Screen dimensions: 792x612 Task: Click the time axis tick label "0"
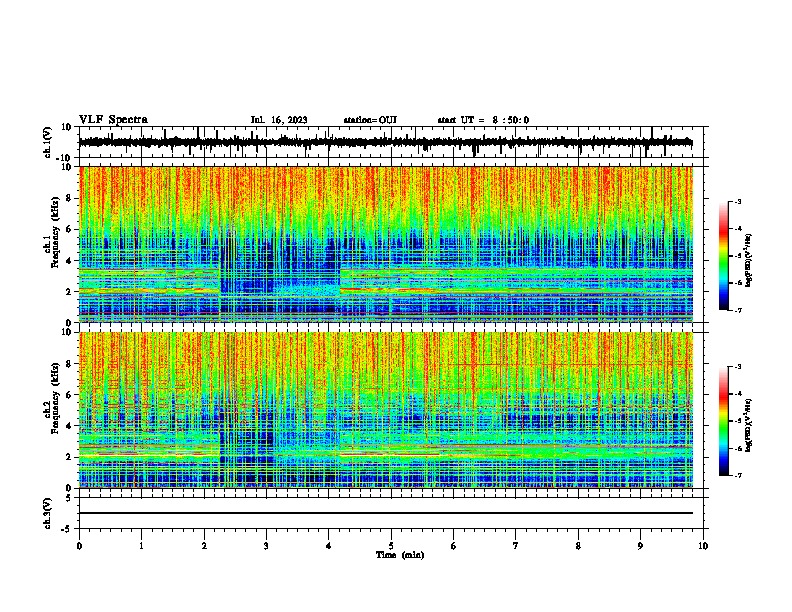click(79, 546)
